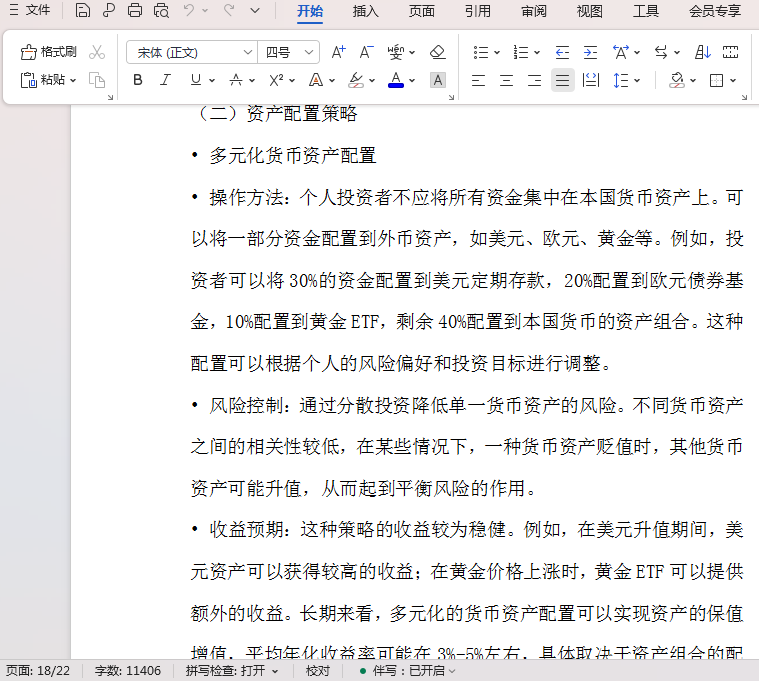Screen dimensions: 759x681
Task: Expand the 粘贴 paste options arrow
Action: point(73,80)
